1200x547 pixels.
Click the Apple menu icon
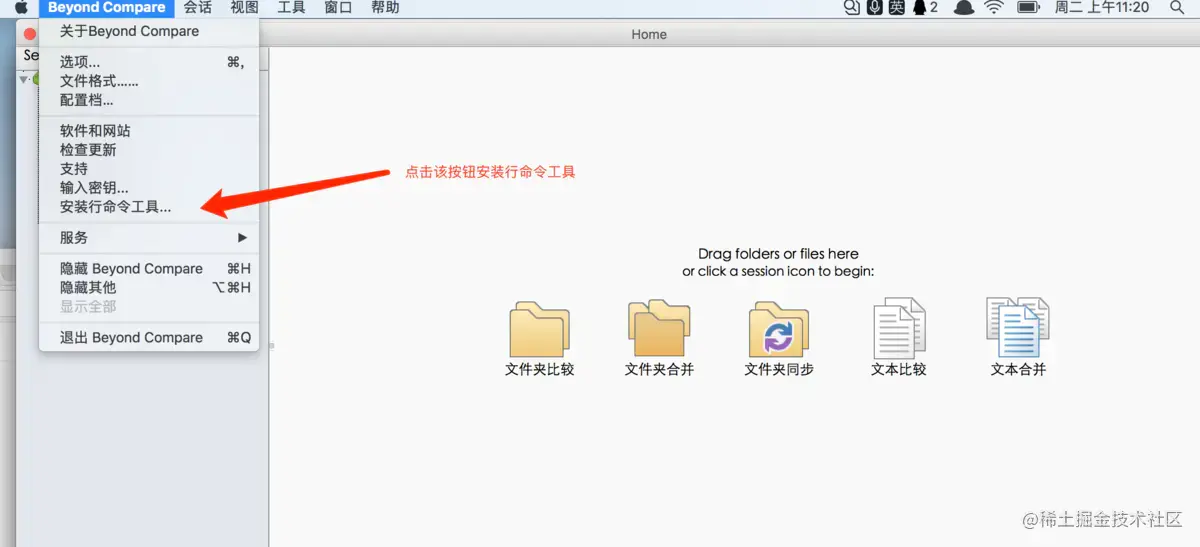point(21,8)
